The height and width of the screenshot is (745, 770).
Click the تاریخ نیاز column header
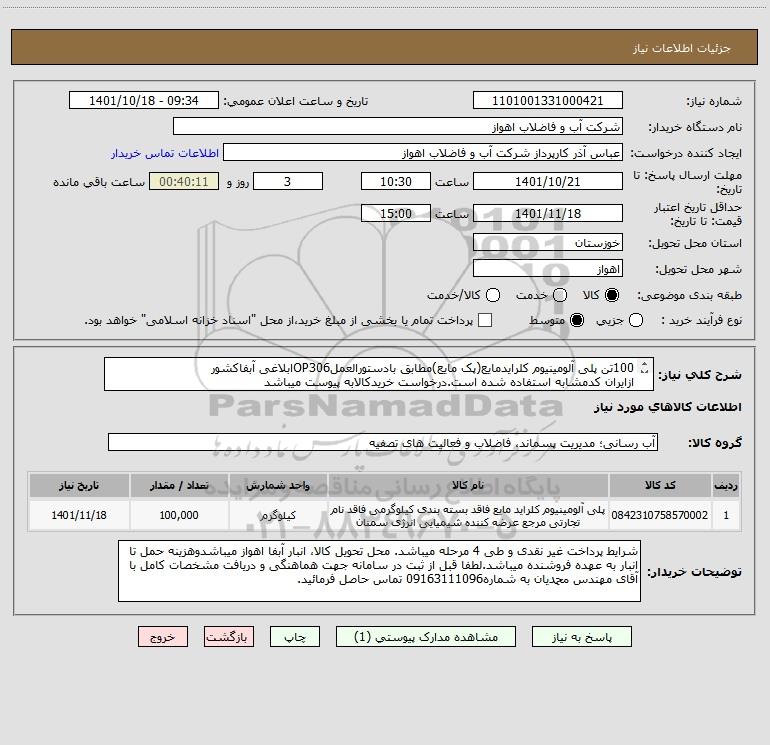tap(79, 485)
